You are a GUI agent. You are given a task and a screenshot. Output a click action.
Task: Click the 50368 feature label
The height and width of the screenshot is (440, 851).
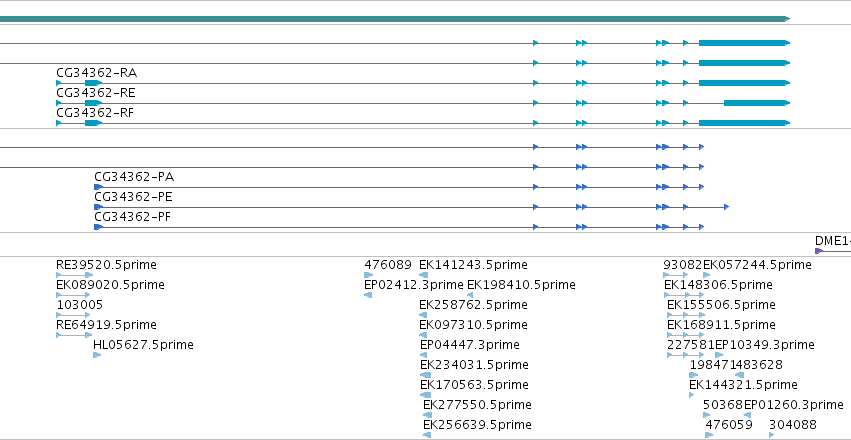coord(723,405)
